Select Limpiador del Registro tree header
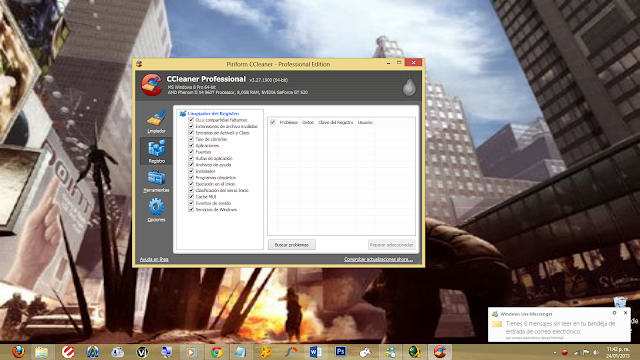This screenshot has width=640, height=360. click(x=213, y=113)
